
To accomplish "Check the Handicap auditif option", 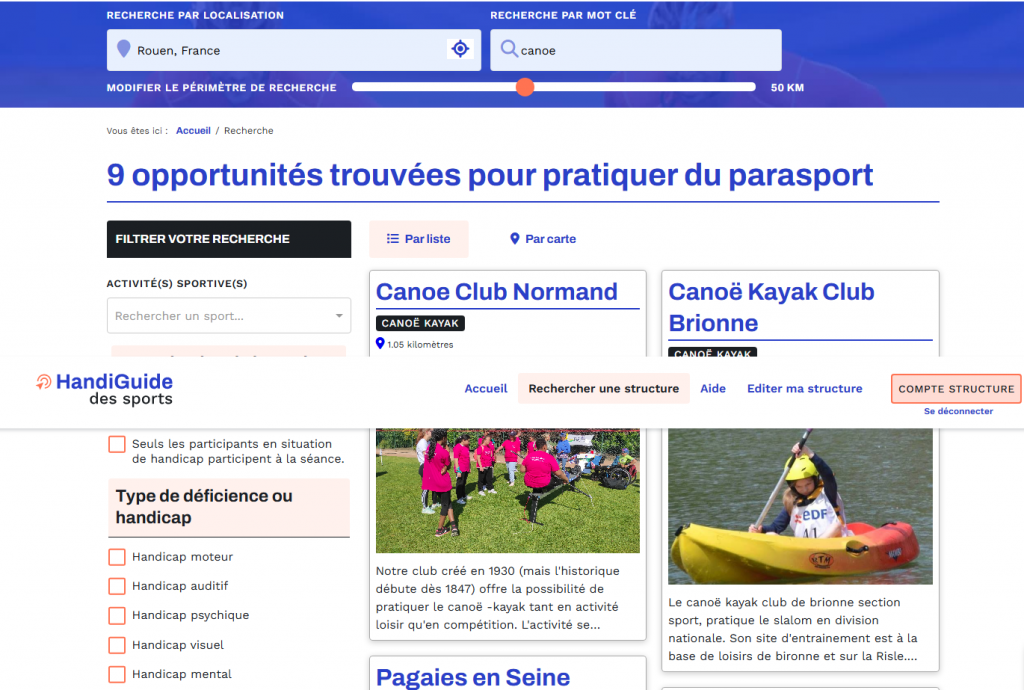I will [x=117, y=586].
